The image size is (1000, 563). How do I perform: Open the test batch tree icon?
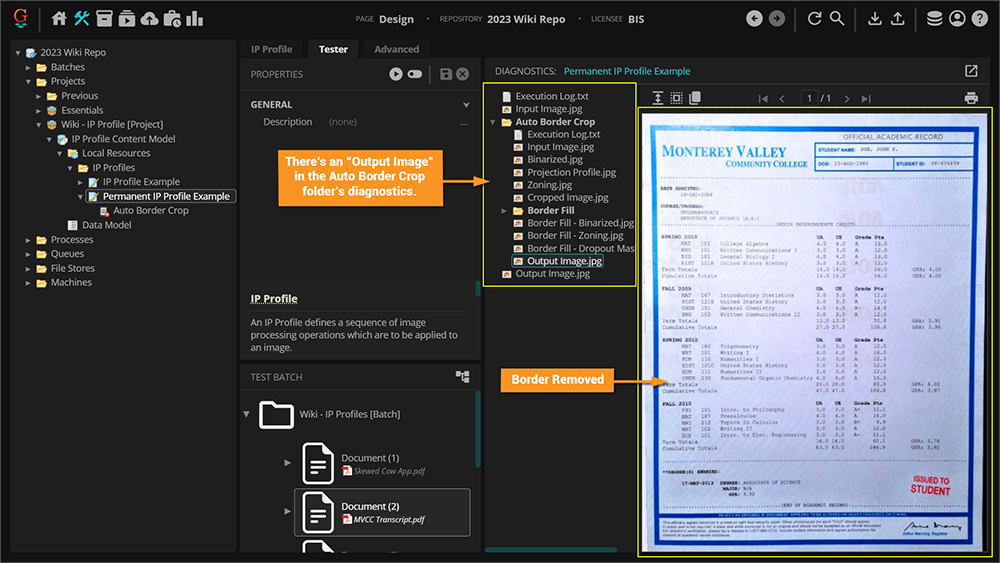462,377
